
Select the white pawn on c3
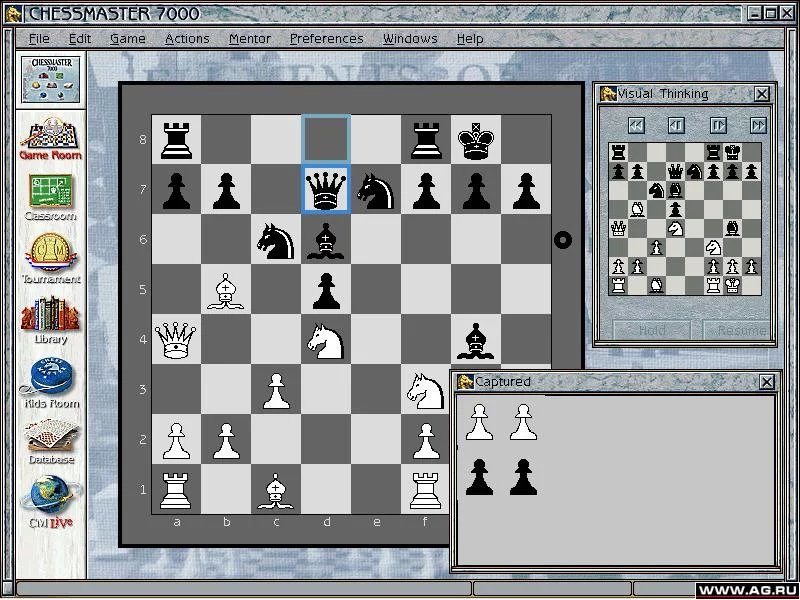pos(276,389)
